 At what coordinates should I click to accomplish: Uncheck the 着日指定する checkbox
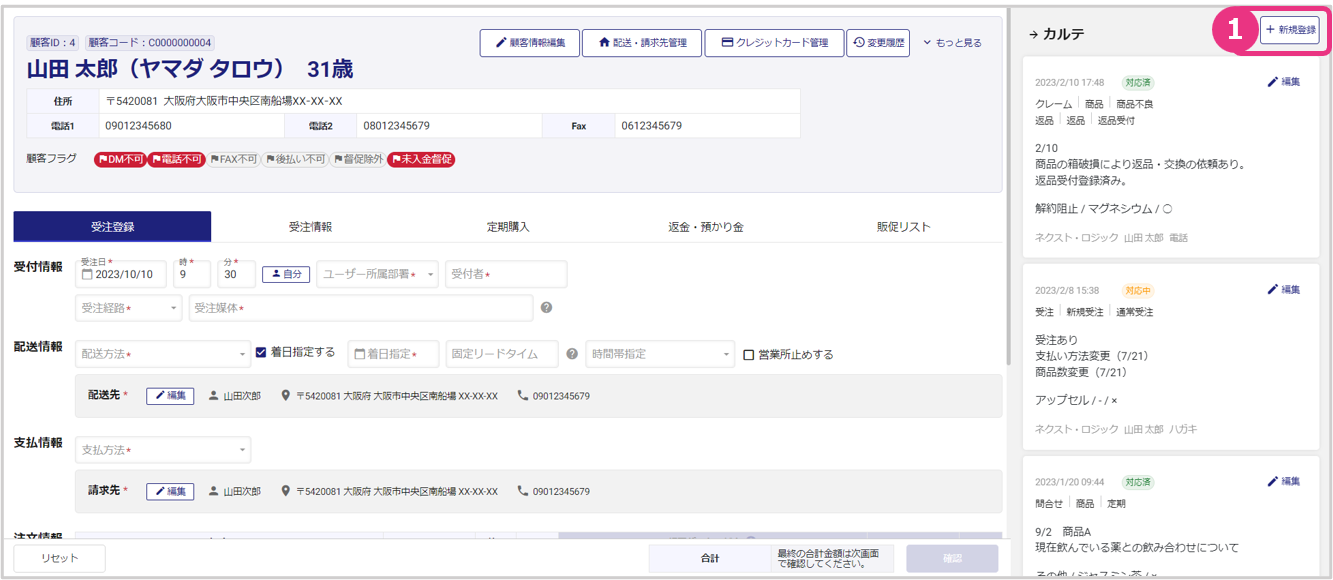[261, 353]
